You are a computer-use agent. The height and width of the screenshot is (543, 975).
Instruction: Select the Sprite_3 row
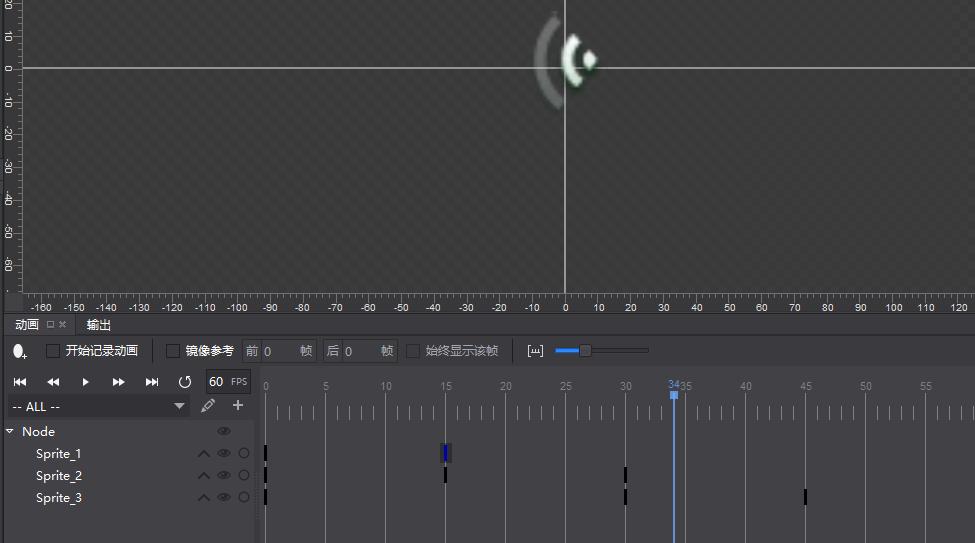click(x=129, y=498)
